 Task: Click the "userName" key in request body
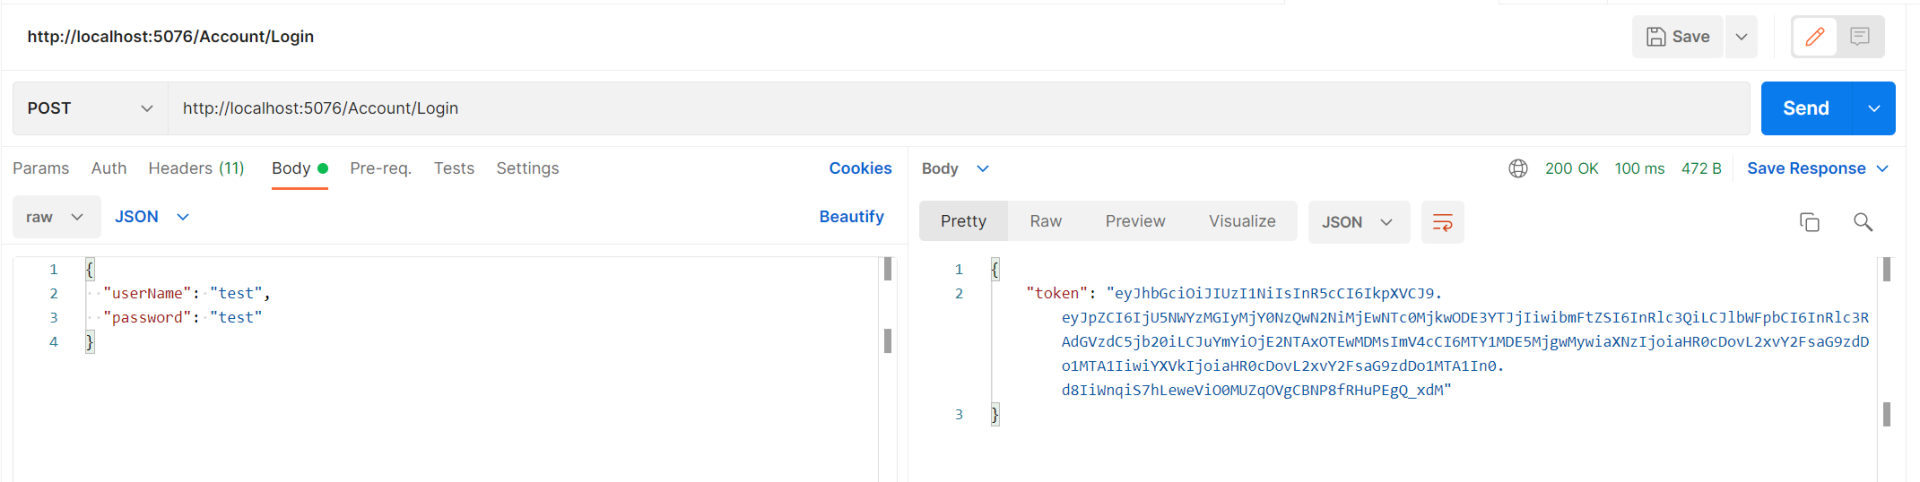pos(147,293)
